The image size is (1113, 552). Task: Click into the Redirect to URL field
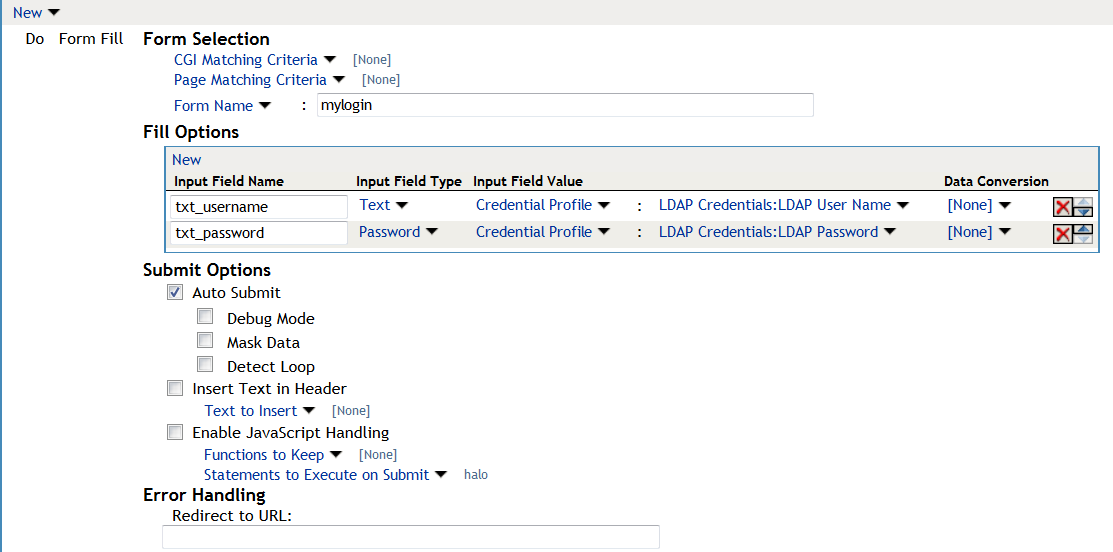click(411, 537)
